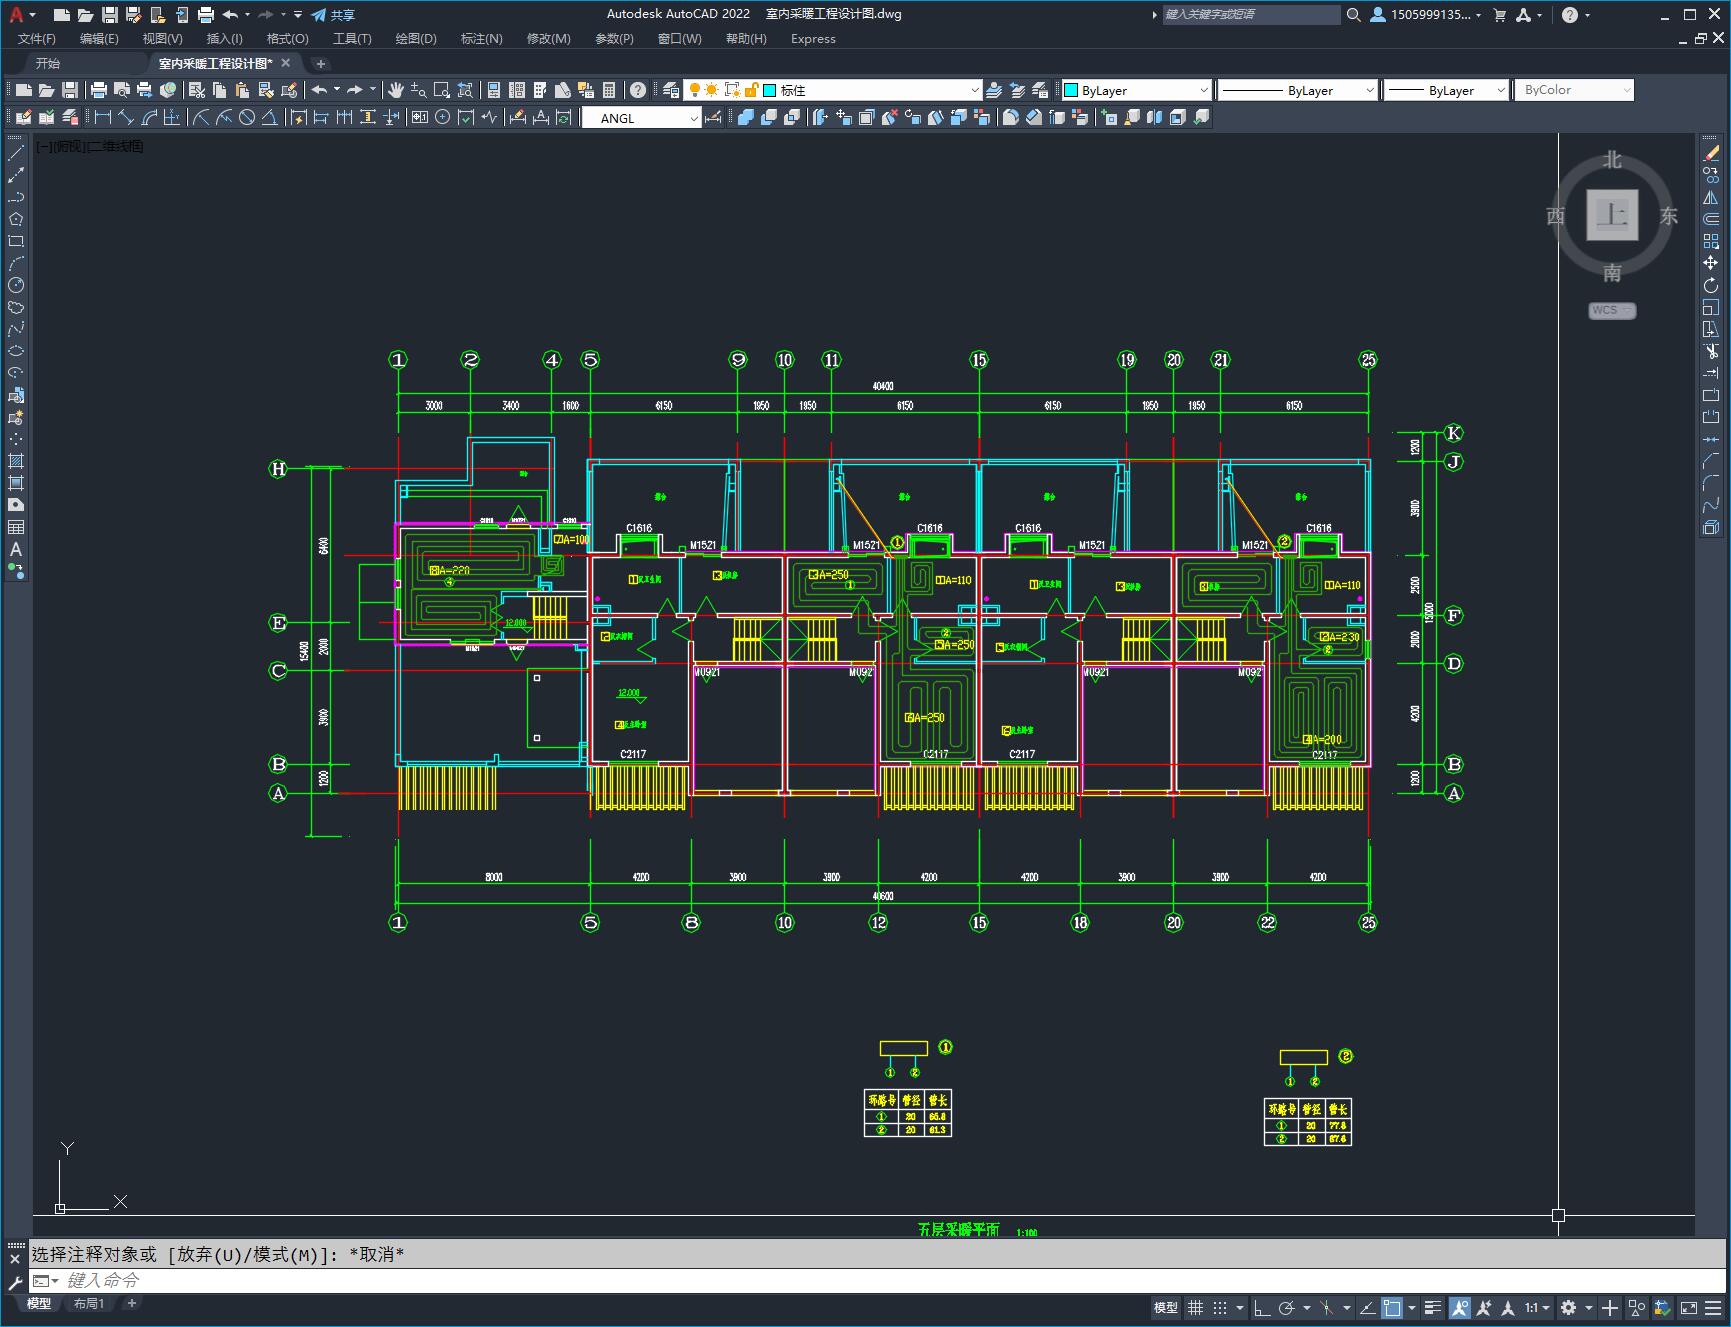Click the ViewCube 上 top face
Viewport: 1731px width, 1327px height.
point(1612,215)
